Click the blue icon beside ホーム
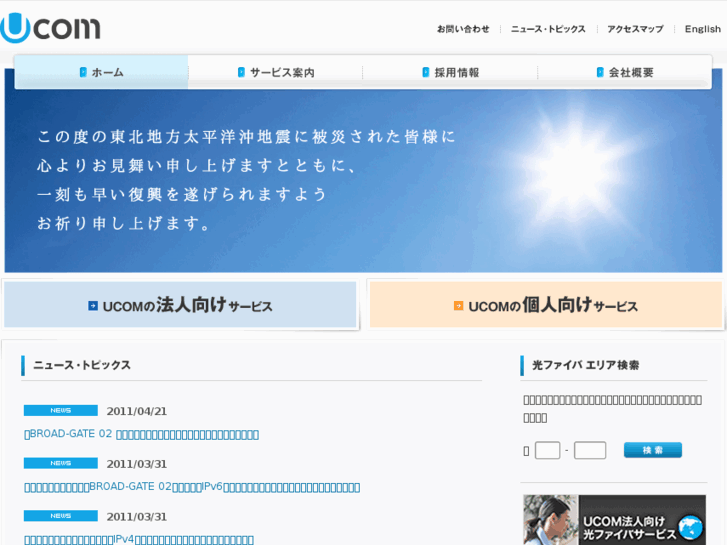The height and width of the screenshot is (545, 727). pos(83,72)
